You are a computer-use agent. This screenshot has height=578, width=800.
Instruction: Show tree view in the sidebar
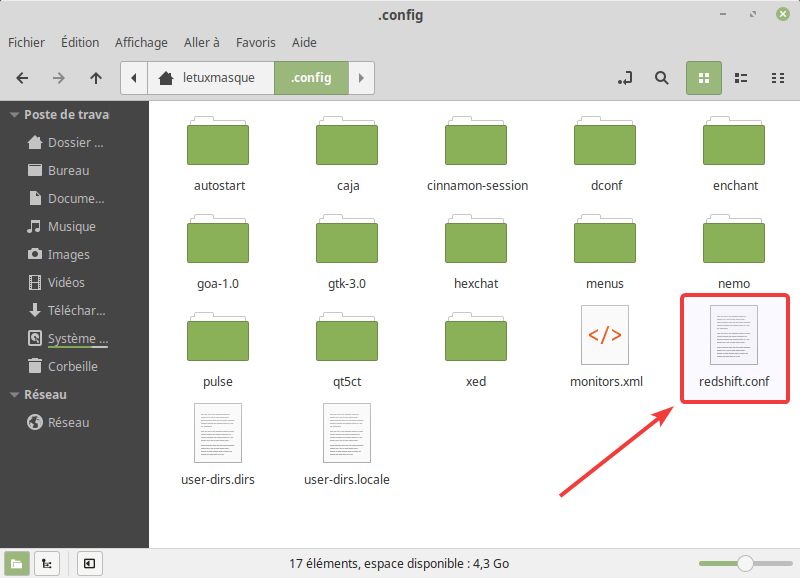[x=46, y=564]
